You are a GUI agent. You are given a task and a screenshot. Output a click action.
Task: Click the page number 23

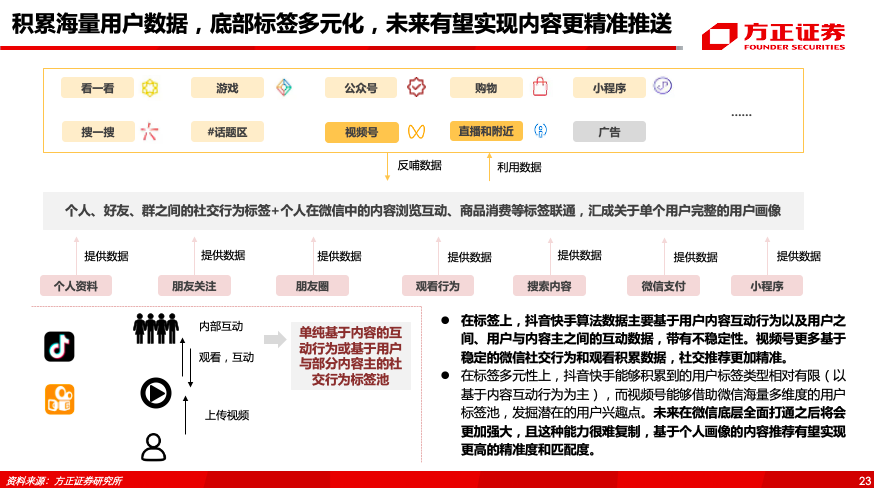pyautogui.click(x=865, y=480)
